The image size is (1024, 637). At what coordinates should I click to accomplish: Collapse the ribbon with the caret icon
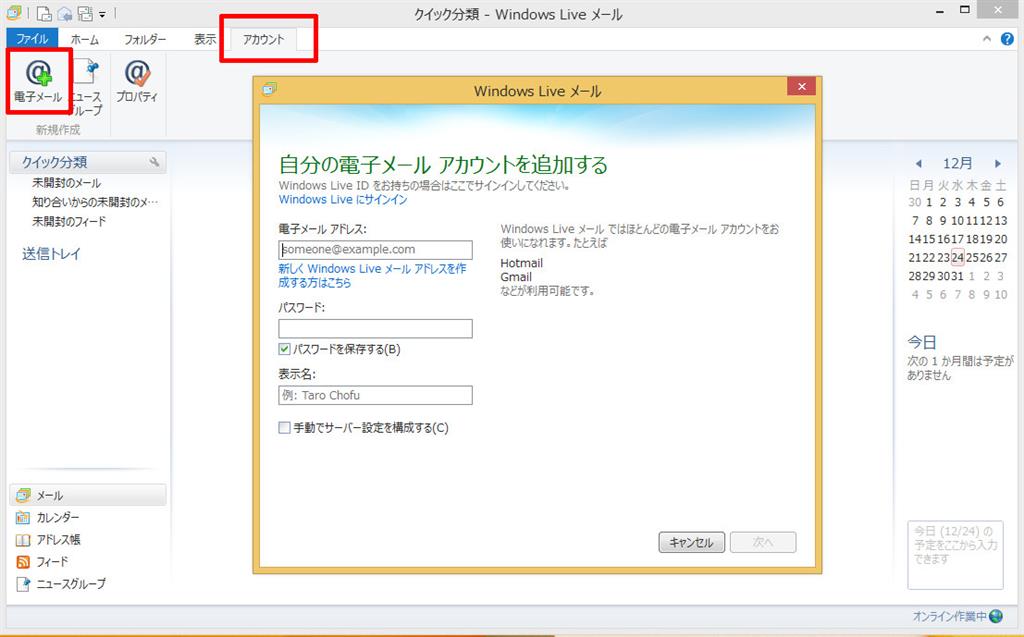coord(987,39)
